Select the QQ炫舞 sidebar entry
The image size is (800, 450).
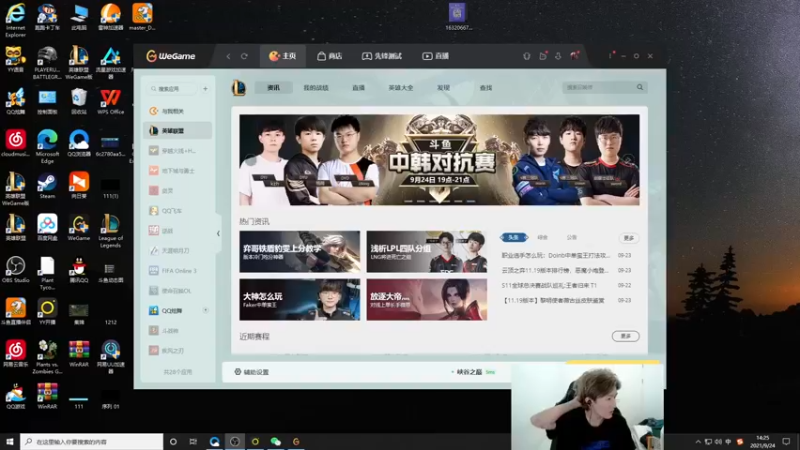point(178,310)
